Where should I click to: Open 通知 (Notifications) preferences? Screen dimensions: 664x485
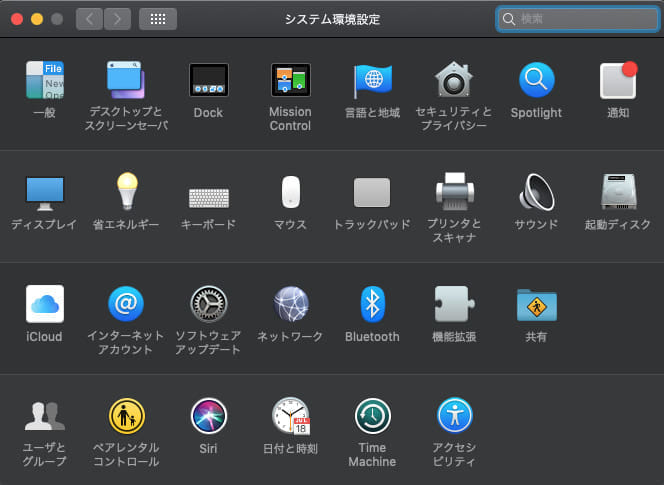coord(618,80)
